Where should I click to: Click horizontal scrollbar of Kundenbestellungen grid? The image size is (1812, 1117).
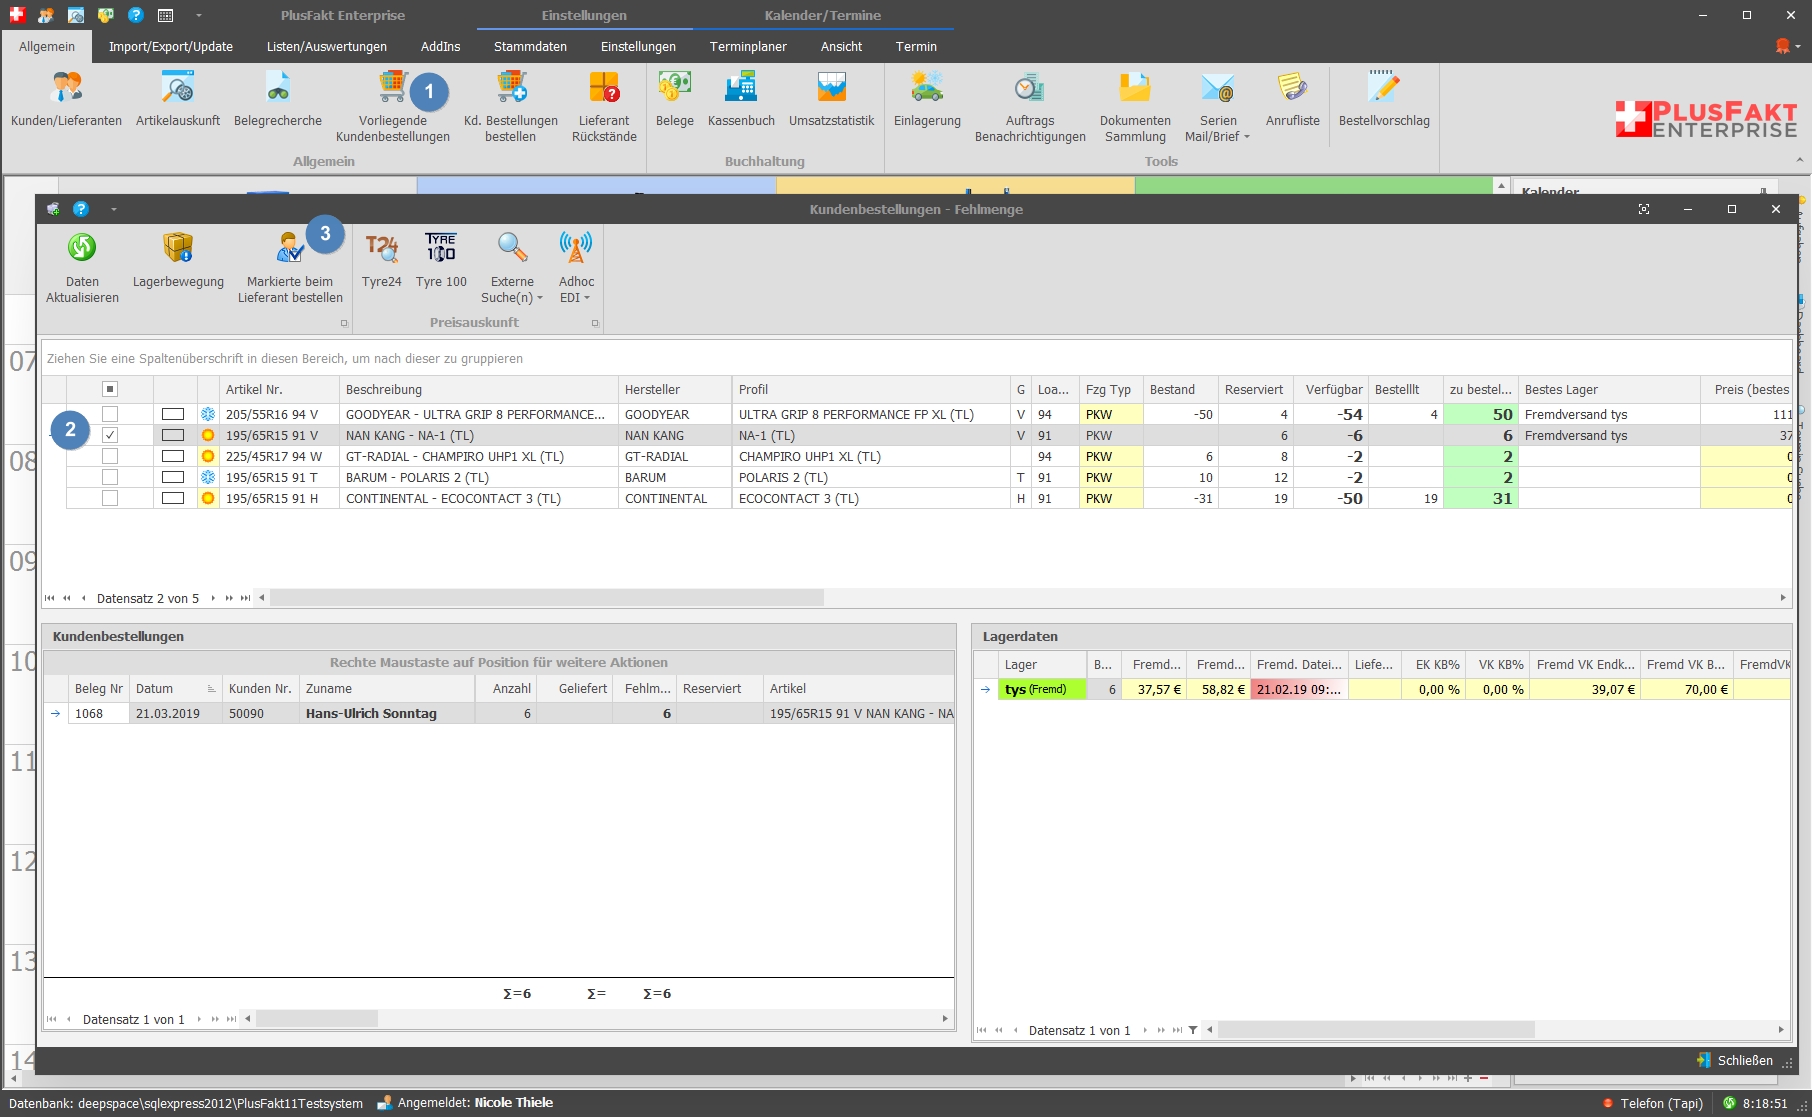pyautogui.click(x=317, y=1019)
